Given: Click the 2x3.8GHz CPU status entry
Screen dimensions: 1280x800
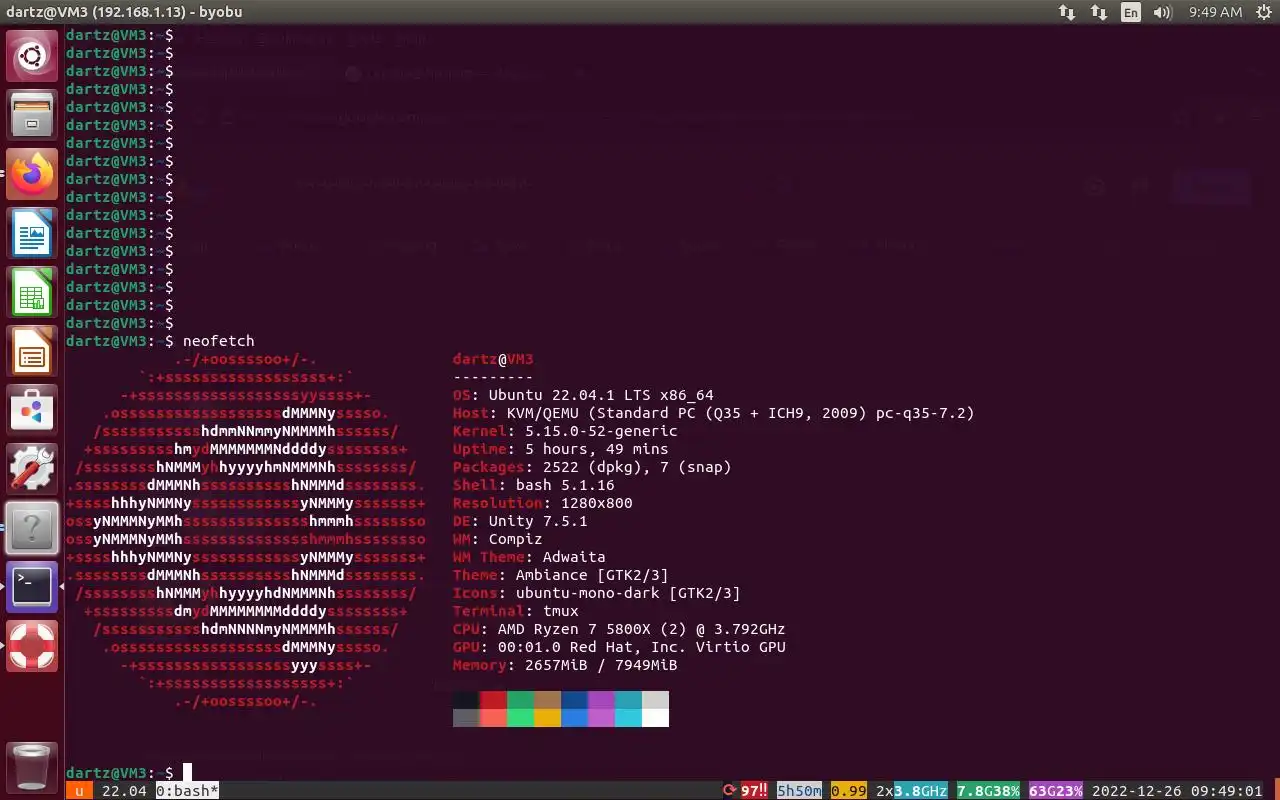Looking at the screenshot, I should (x=911, y=791).
